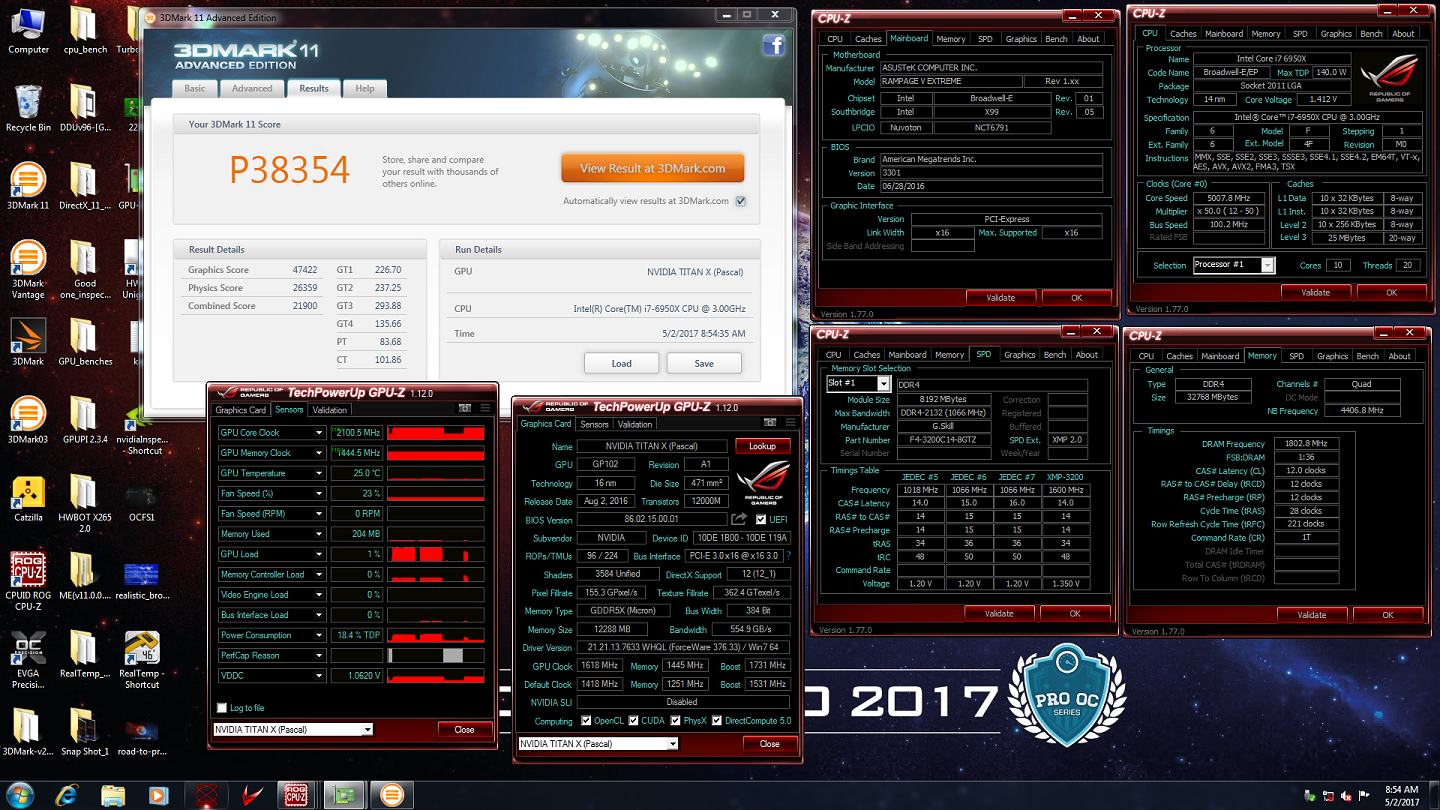Select the RealTemp Shortcut desktop icon
The height and width of the screenshot is (810, 1440).
tap(142, 660)
